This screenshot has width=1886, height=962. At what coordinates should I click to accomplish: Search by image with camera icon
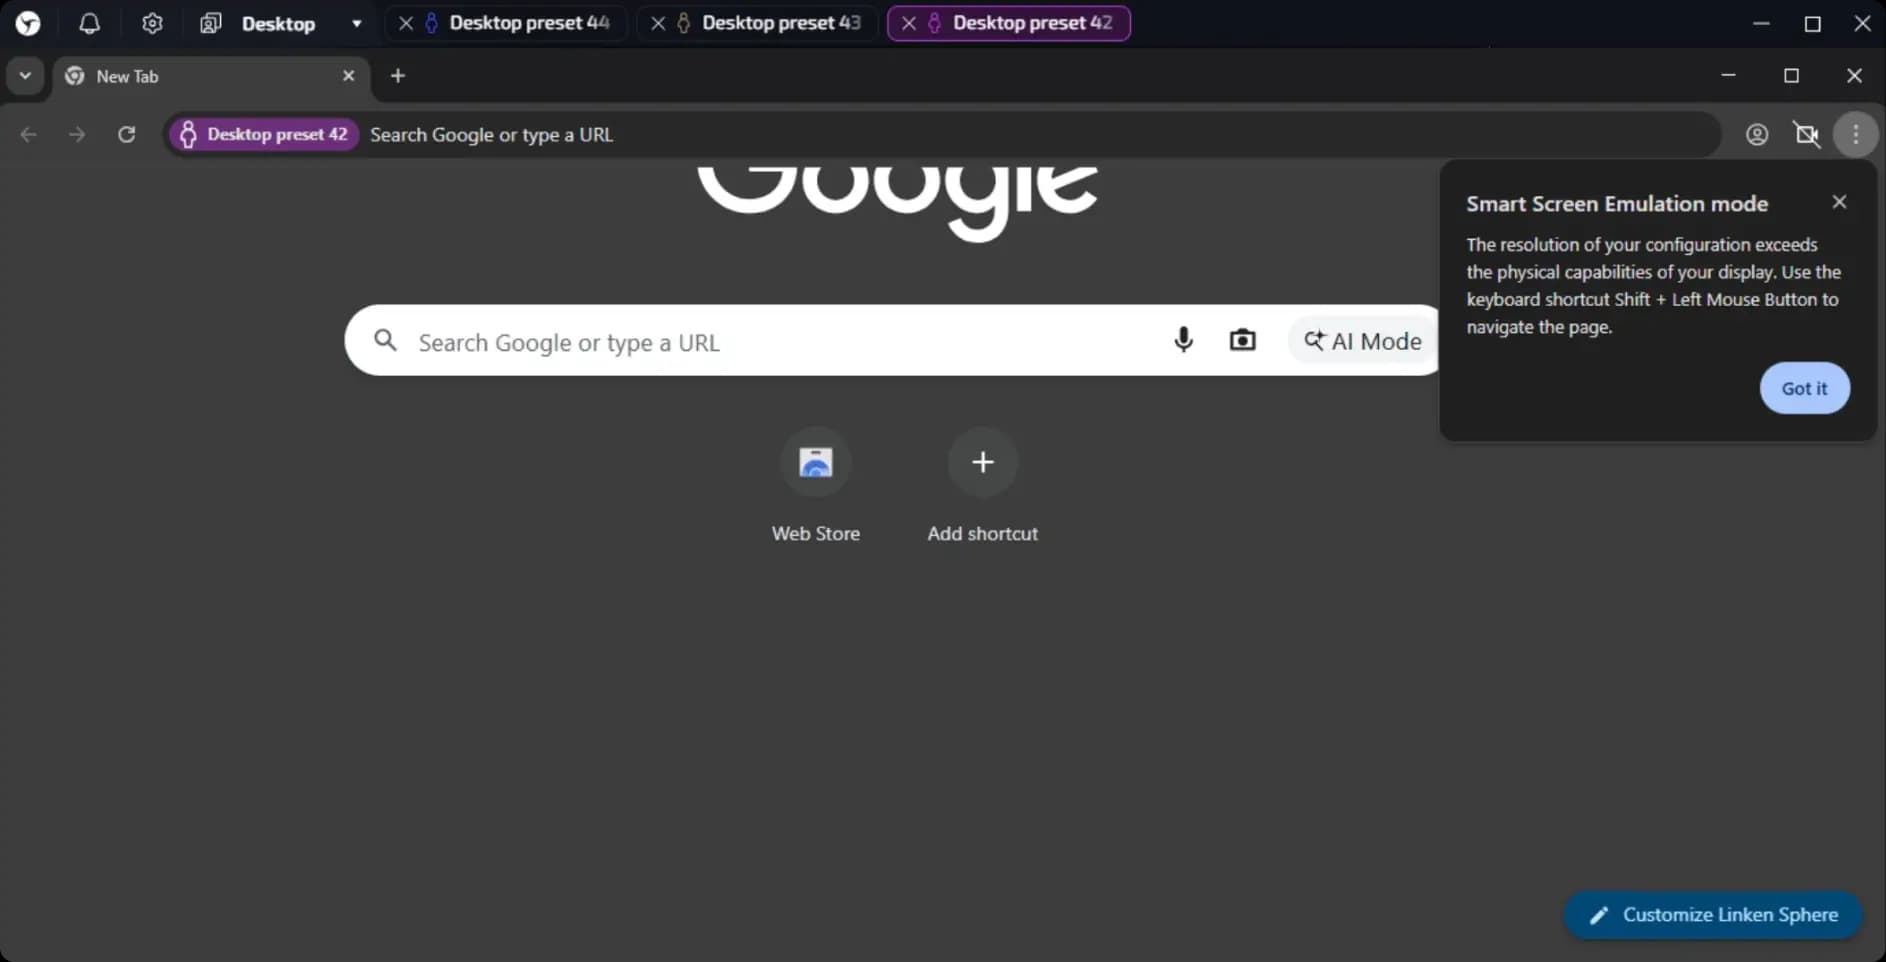pos(1242,340)
